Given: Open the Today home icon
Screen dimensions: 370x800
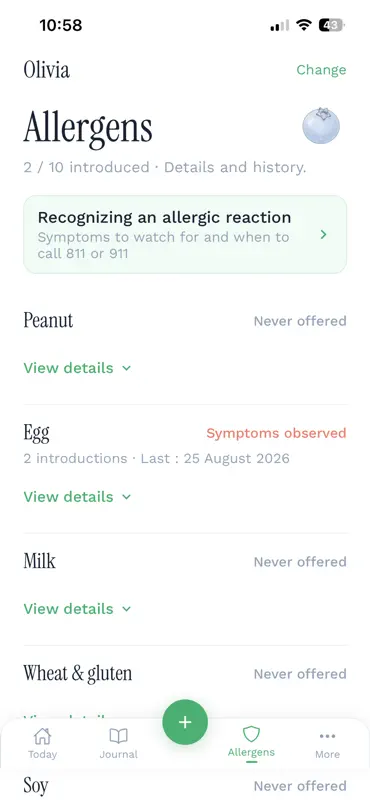Looking at the screenshot, I should 42,736.
